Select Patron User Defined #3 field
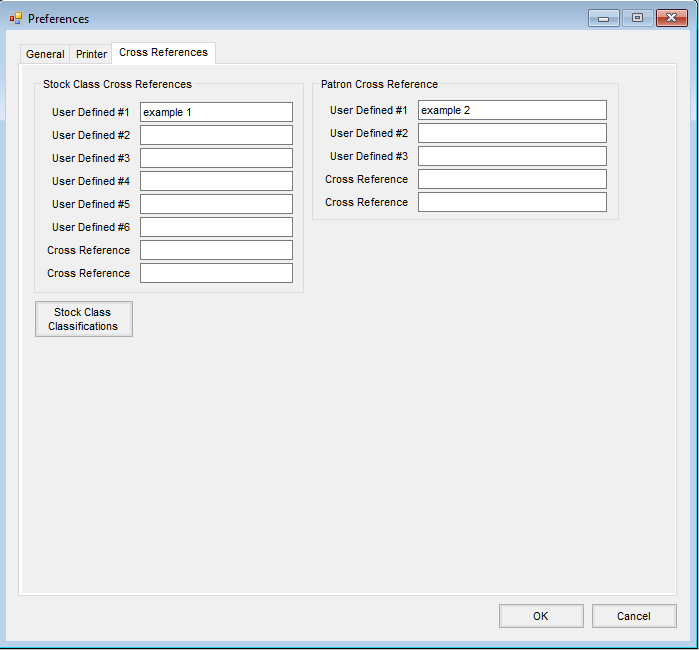Screen dimensions: 699x650 (512, 156)
